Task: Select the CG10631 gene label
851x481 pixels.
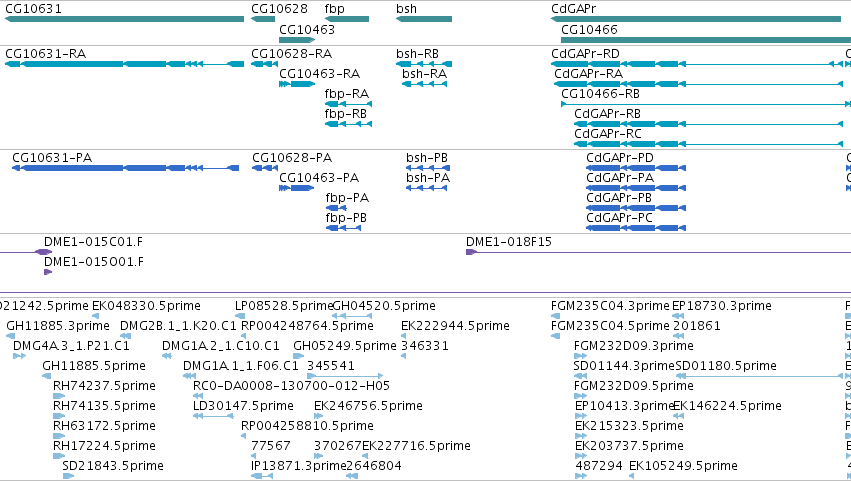Action: (33, 9)
